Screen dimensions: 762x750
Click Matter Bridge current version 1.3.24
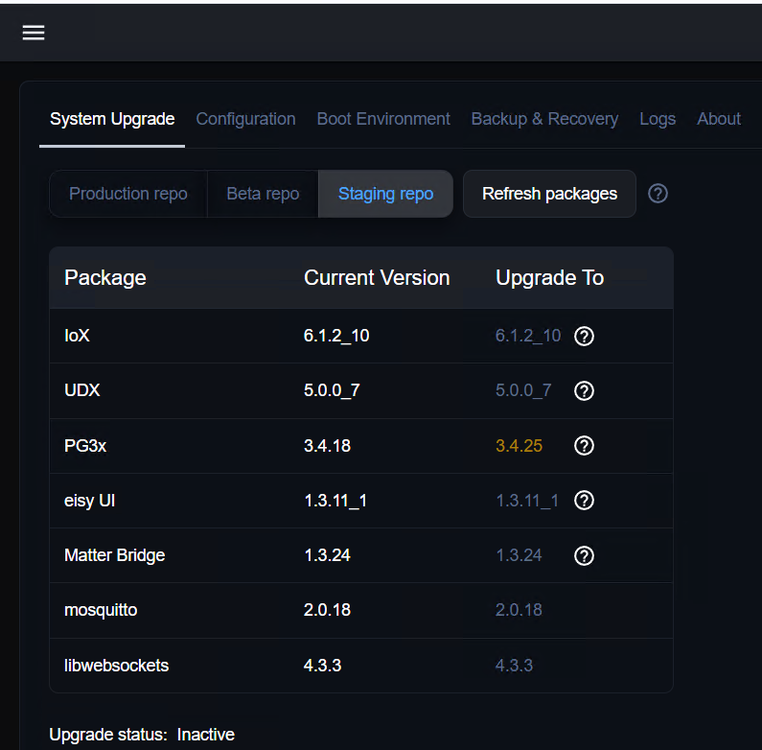point(327,555)
